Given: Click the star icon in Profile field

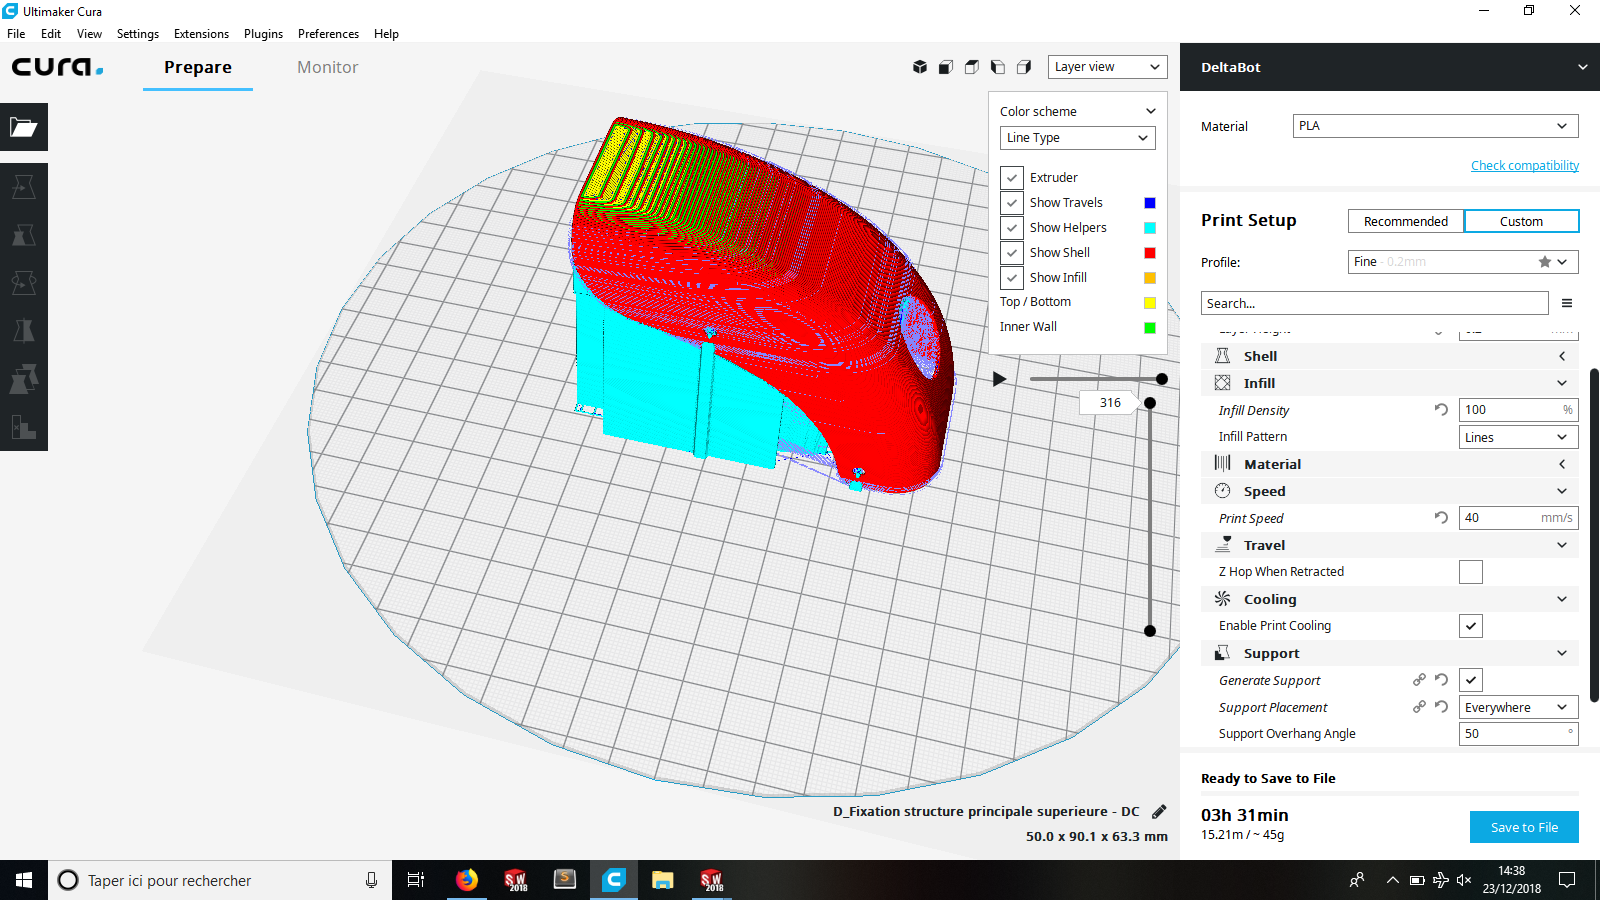Looking at the screenshot, I should pos(1545,262).
